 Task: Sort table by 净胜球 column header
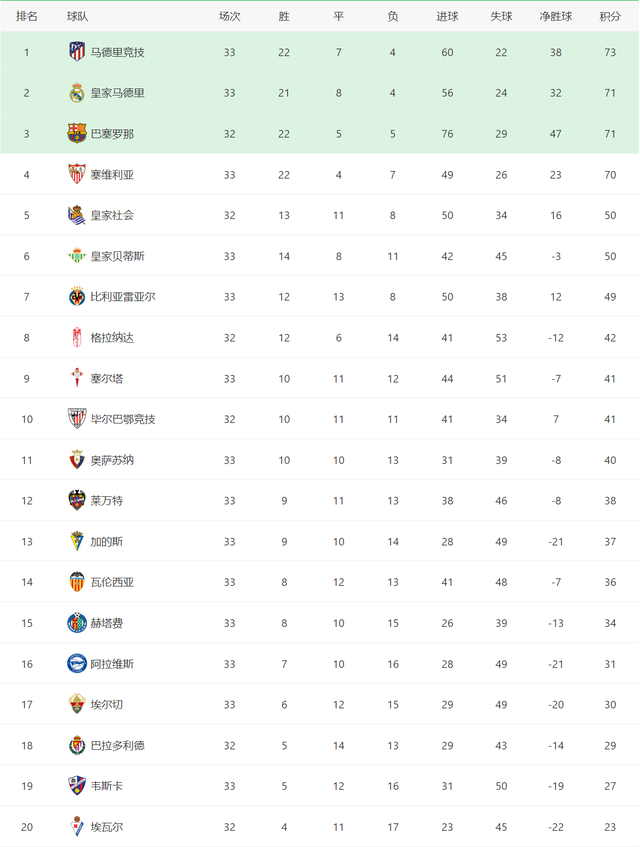coord(556,17)
